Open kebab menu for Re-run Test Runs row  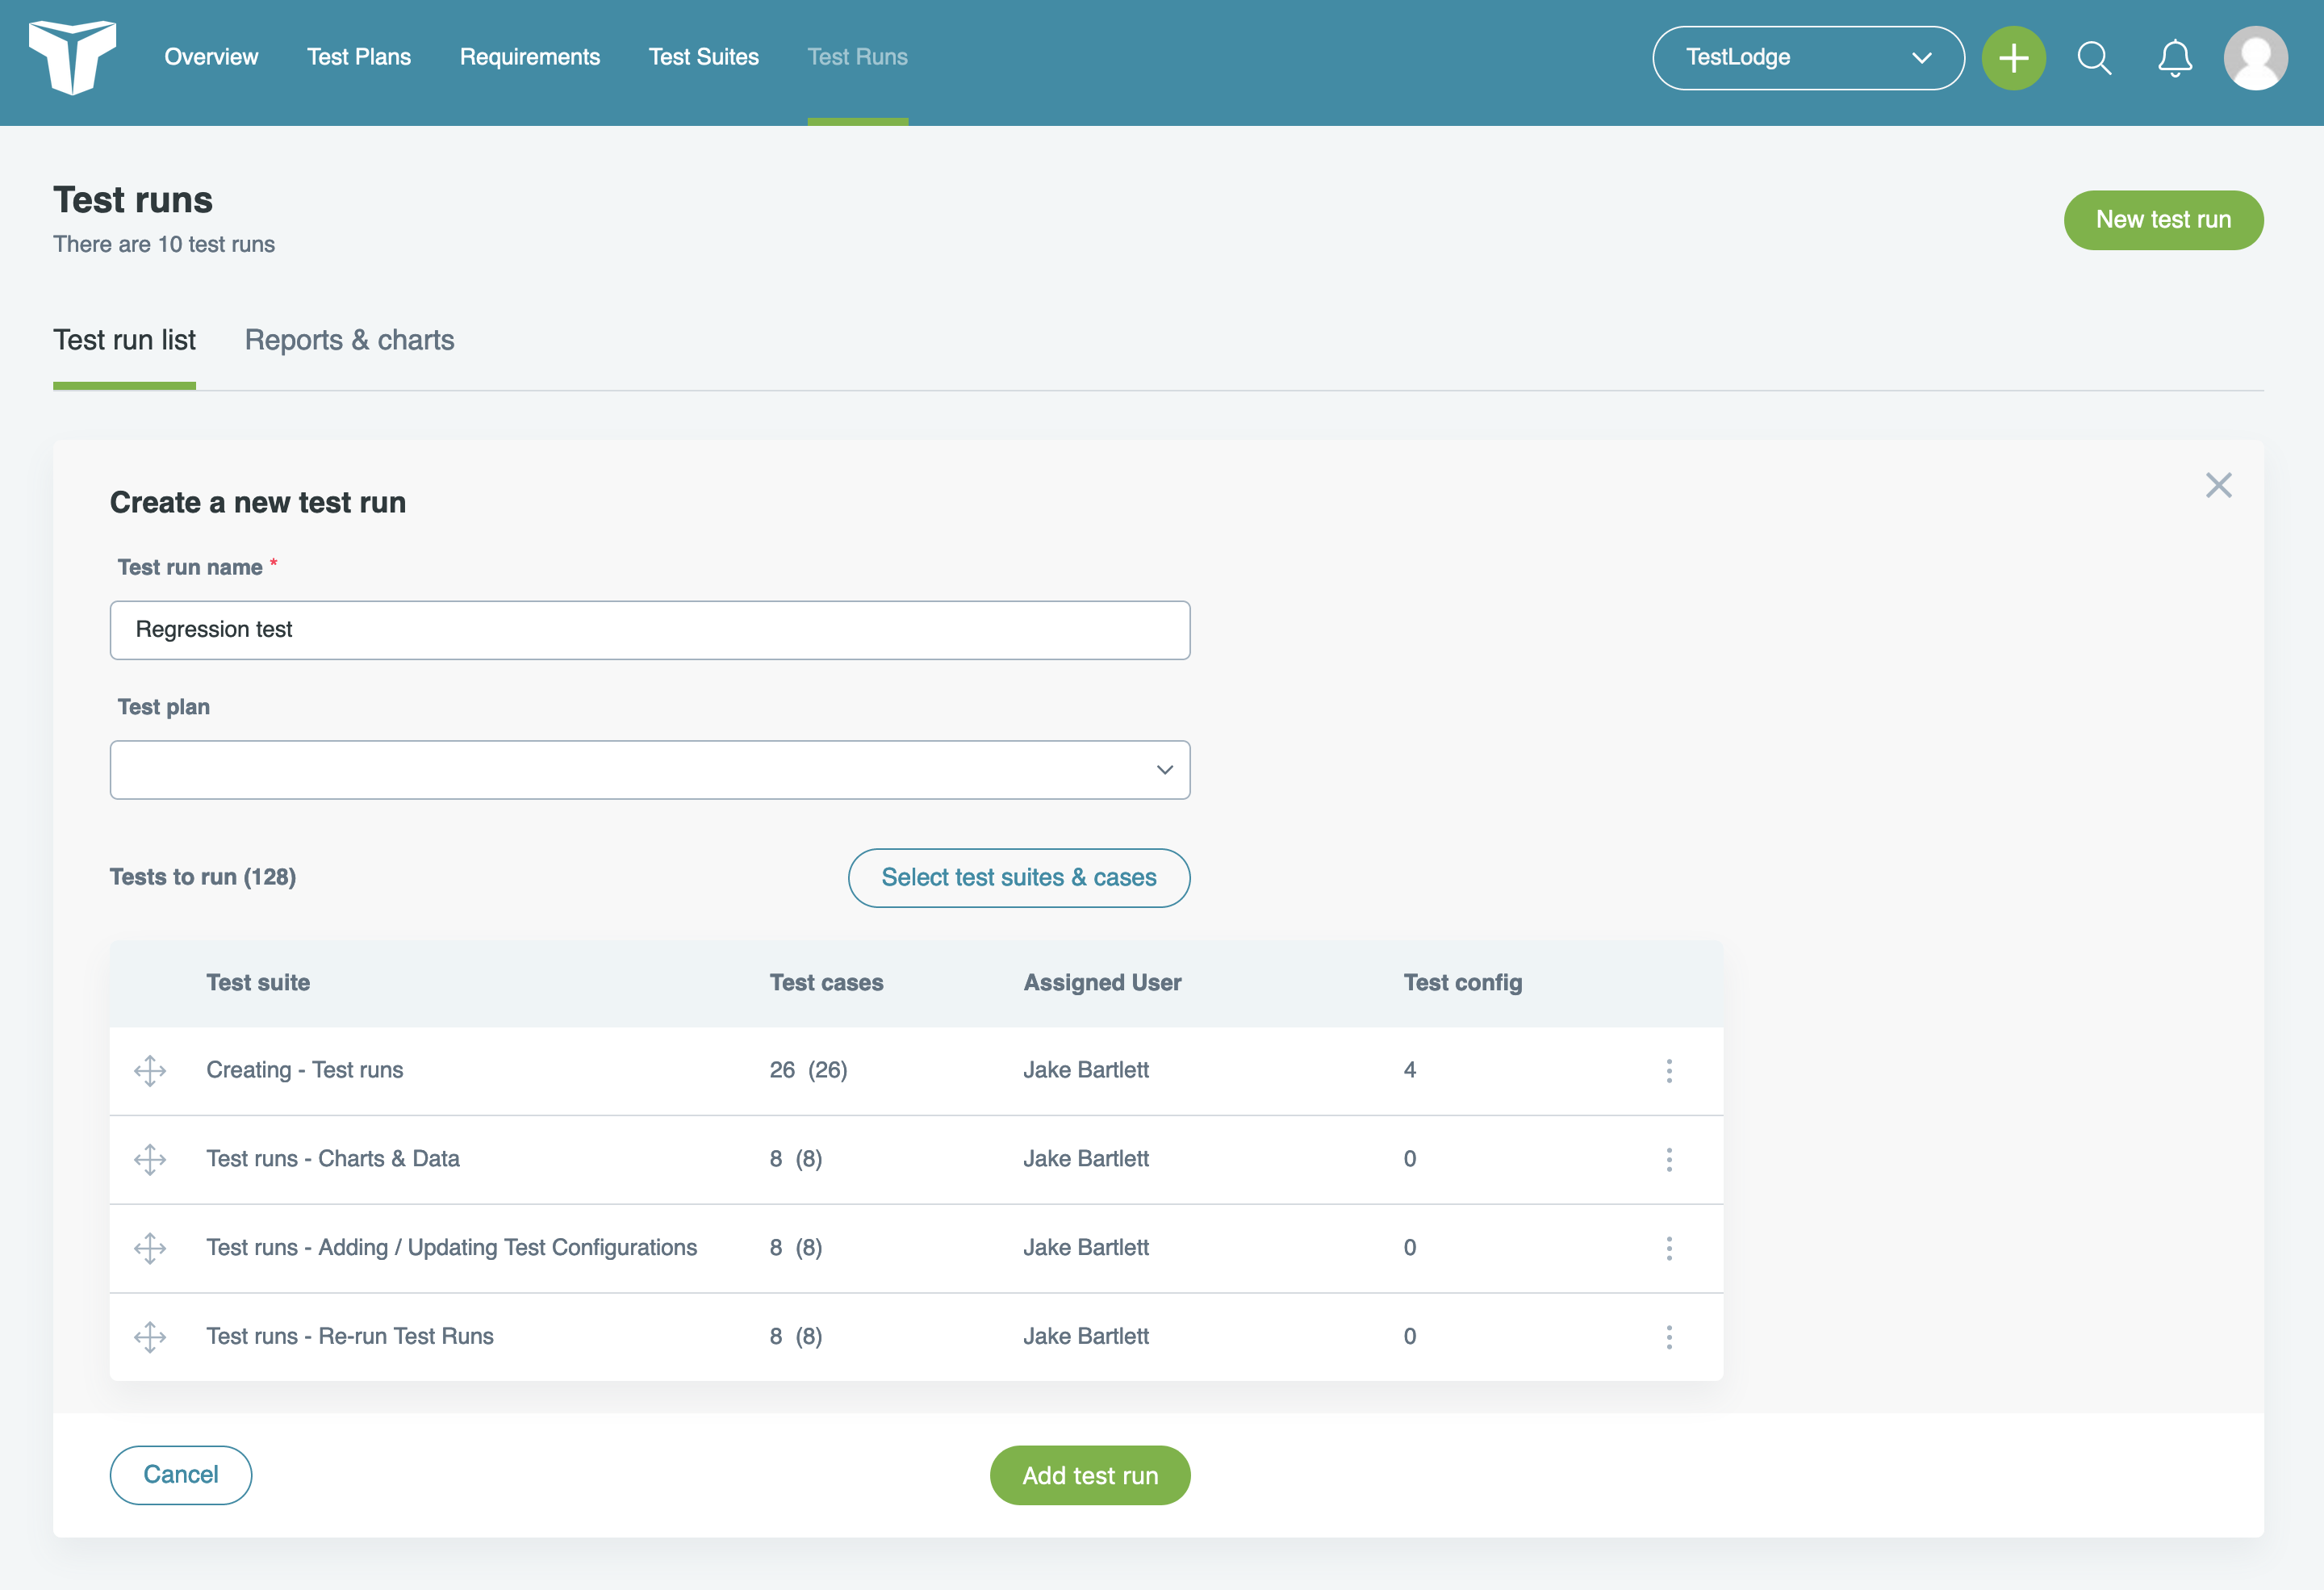click(x=1668, y=1337)
